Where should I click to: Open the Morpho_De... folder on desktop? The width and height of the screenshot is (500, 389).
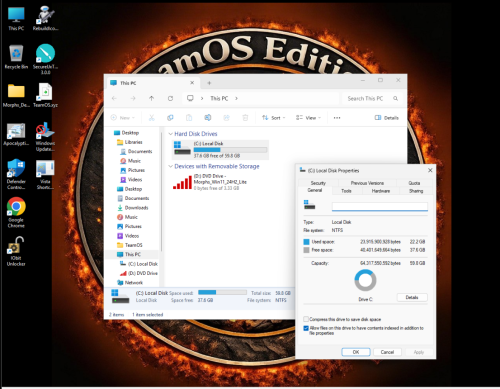tap(16, 95)
